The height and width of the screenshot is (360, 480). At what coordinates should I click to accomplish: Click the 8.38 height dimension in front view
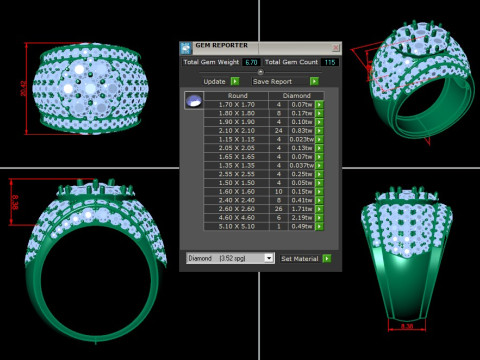point(14,202)
